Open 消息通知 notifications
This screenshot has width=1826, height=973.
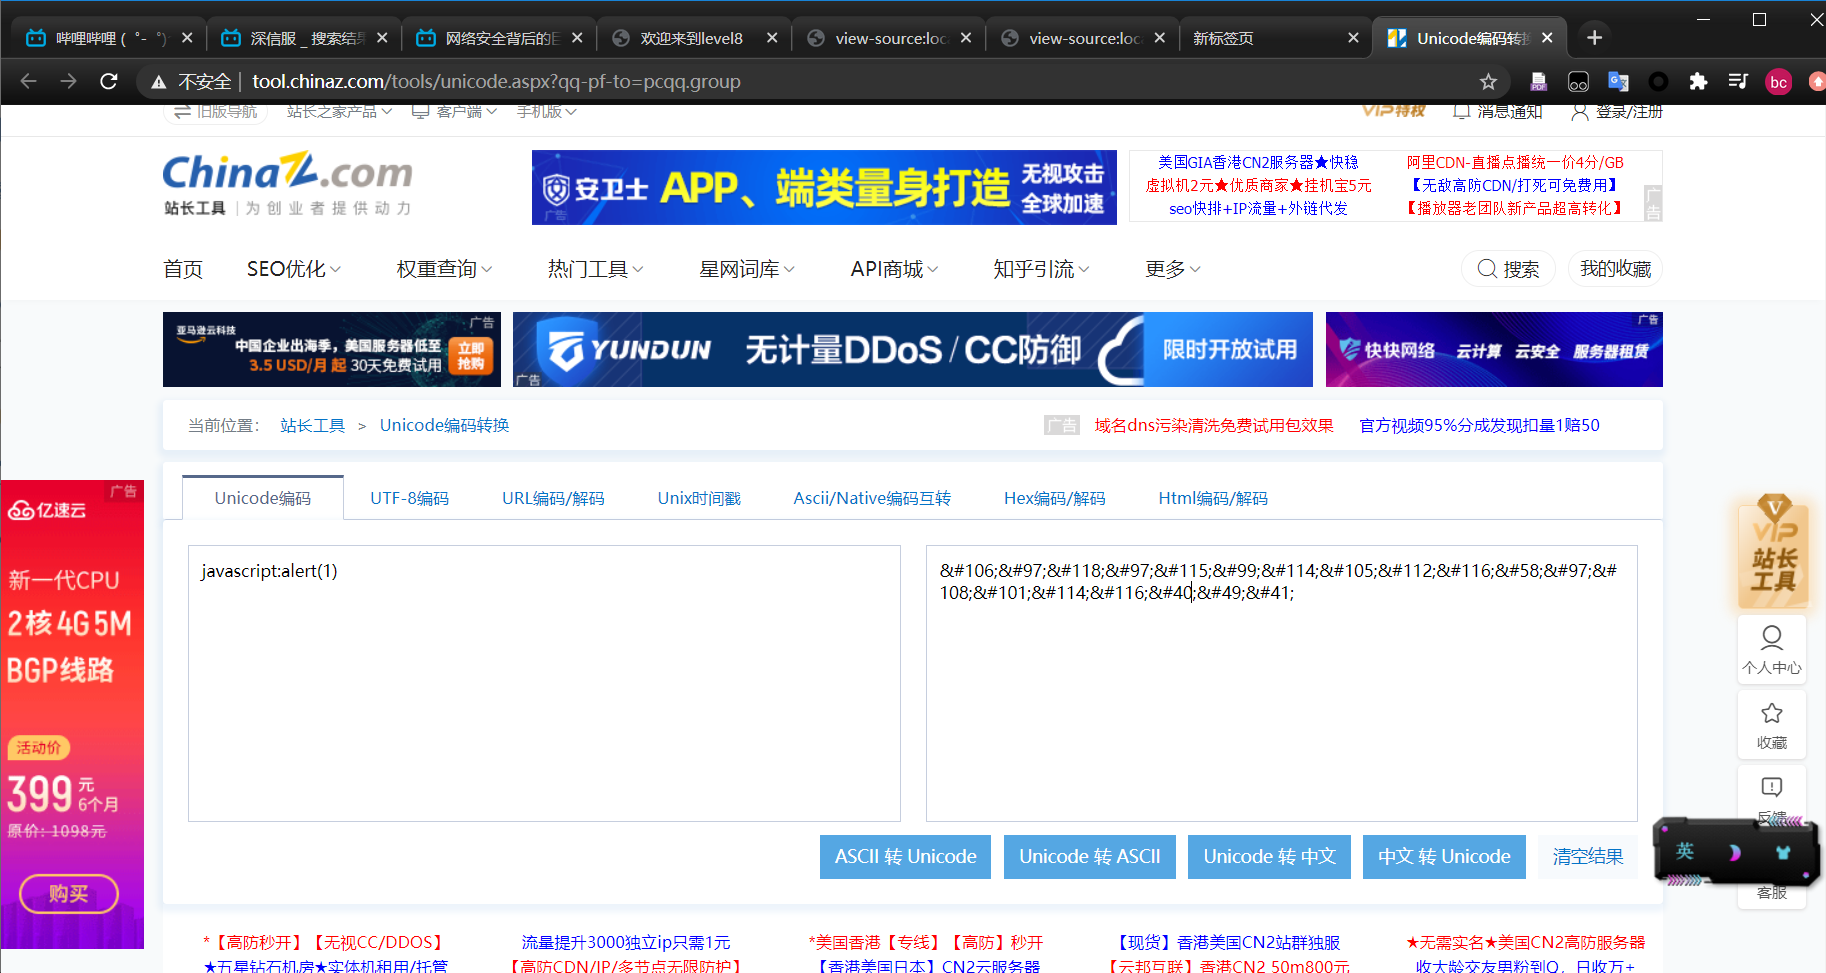click(x=1497, y=112)
